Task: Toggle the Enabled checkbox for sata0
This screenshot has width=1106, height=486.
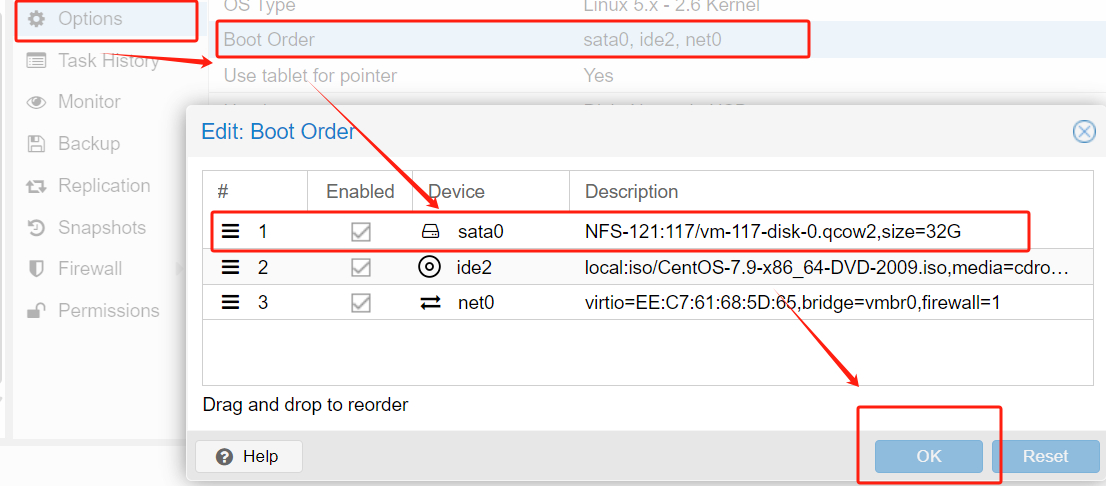Action: (x=360, y=231)
